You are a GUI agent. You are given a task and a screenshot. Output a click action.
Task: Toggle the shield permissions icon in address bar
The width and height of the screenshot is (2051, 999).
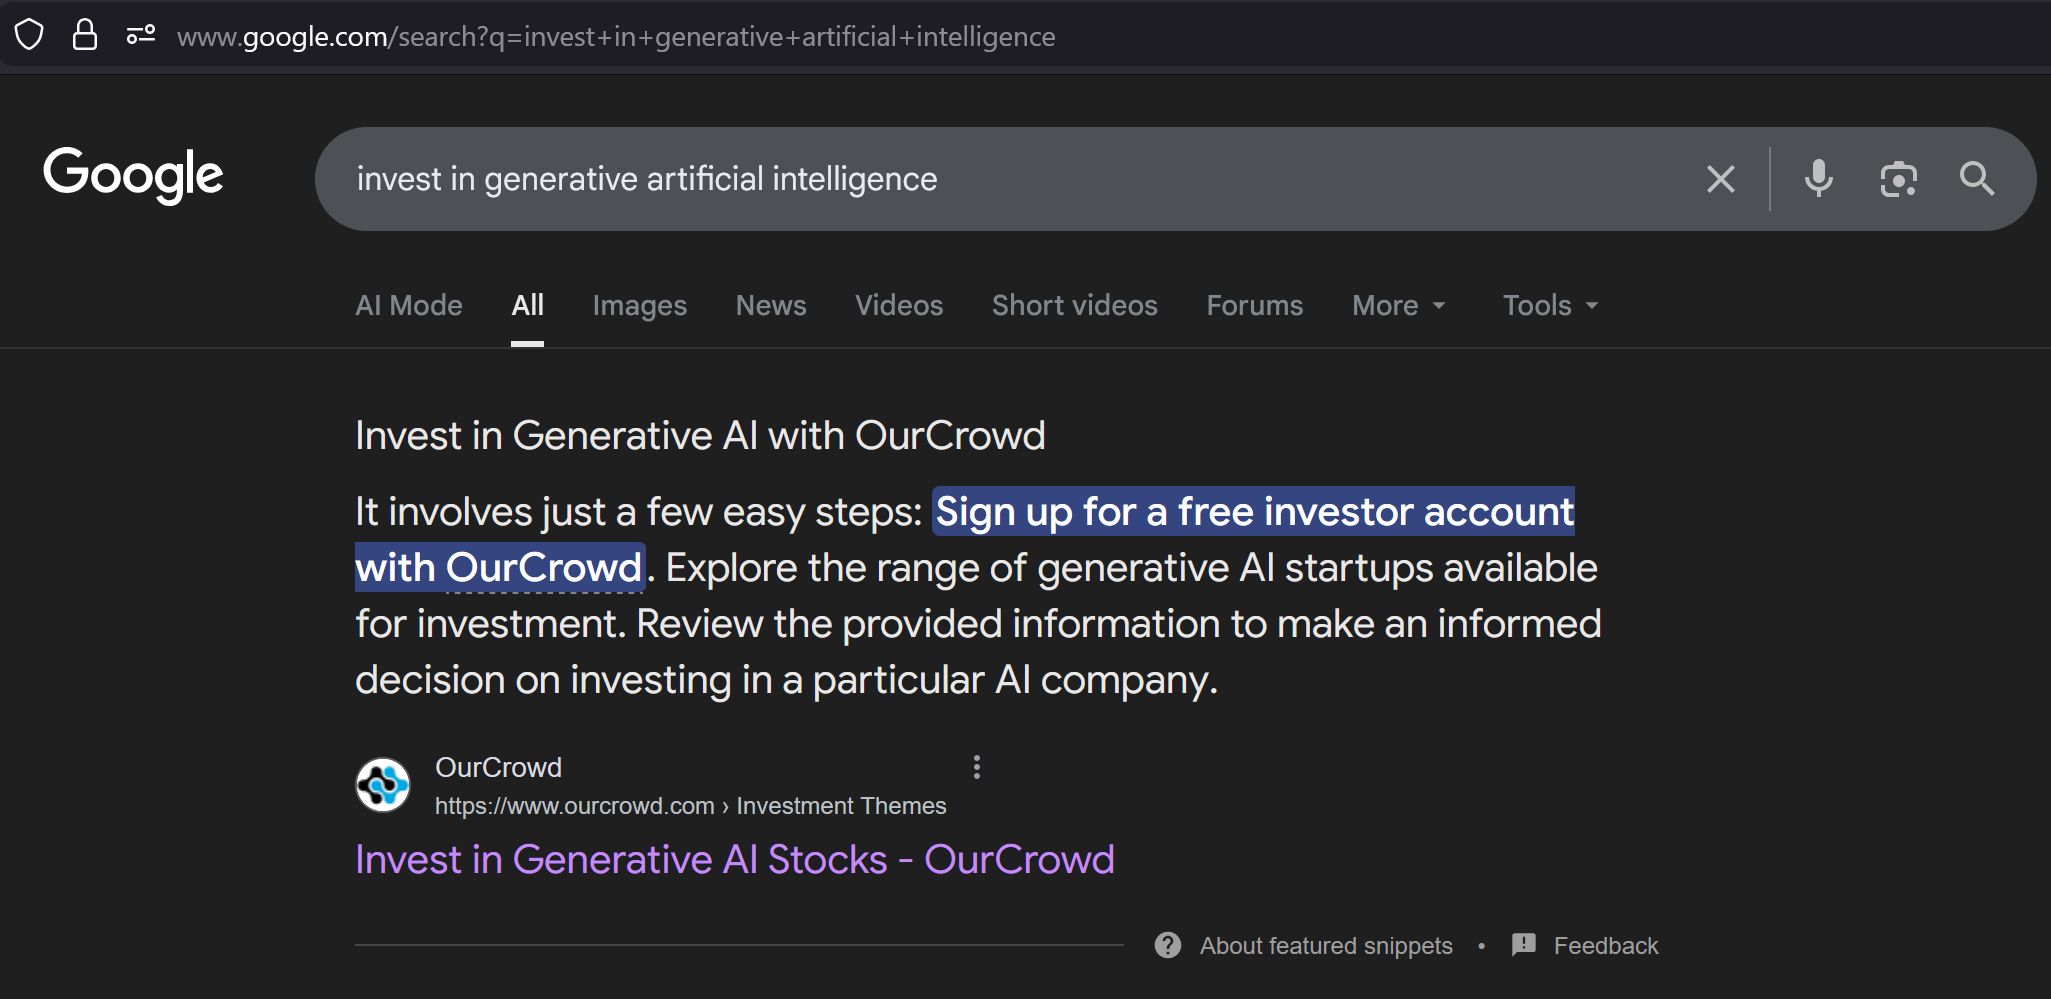pyautogui.click(x=140, y=35)
